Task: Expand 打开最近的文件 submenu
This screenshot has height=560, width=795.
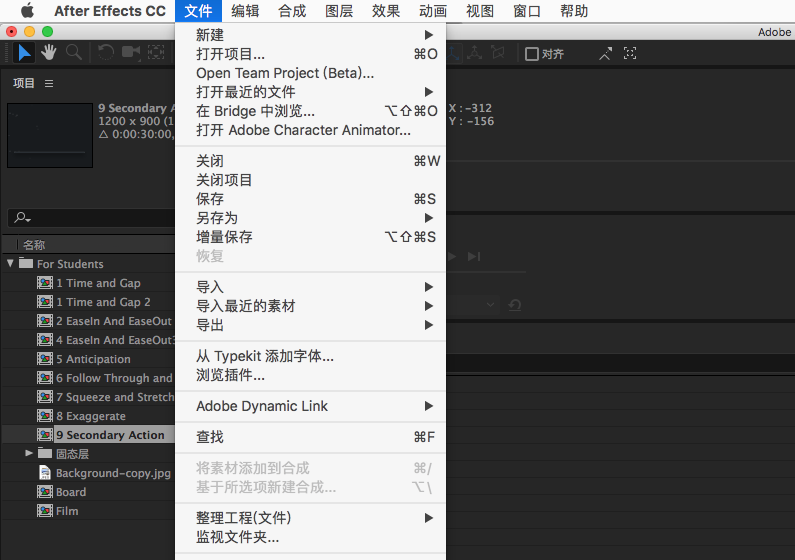Action: pos(310,92)
